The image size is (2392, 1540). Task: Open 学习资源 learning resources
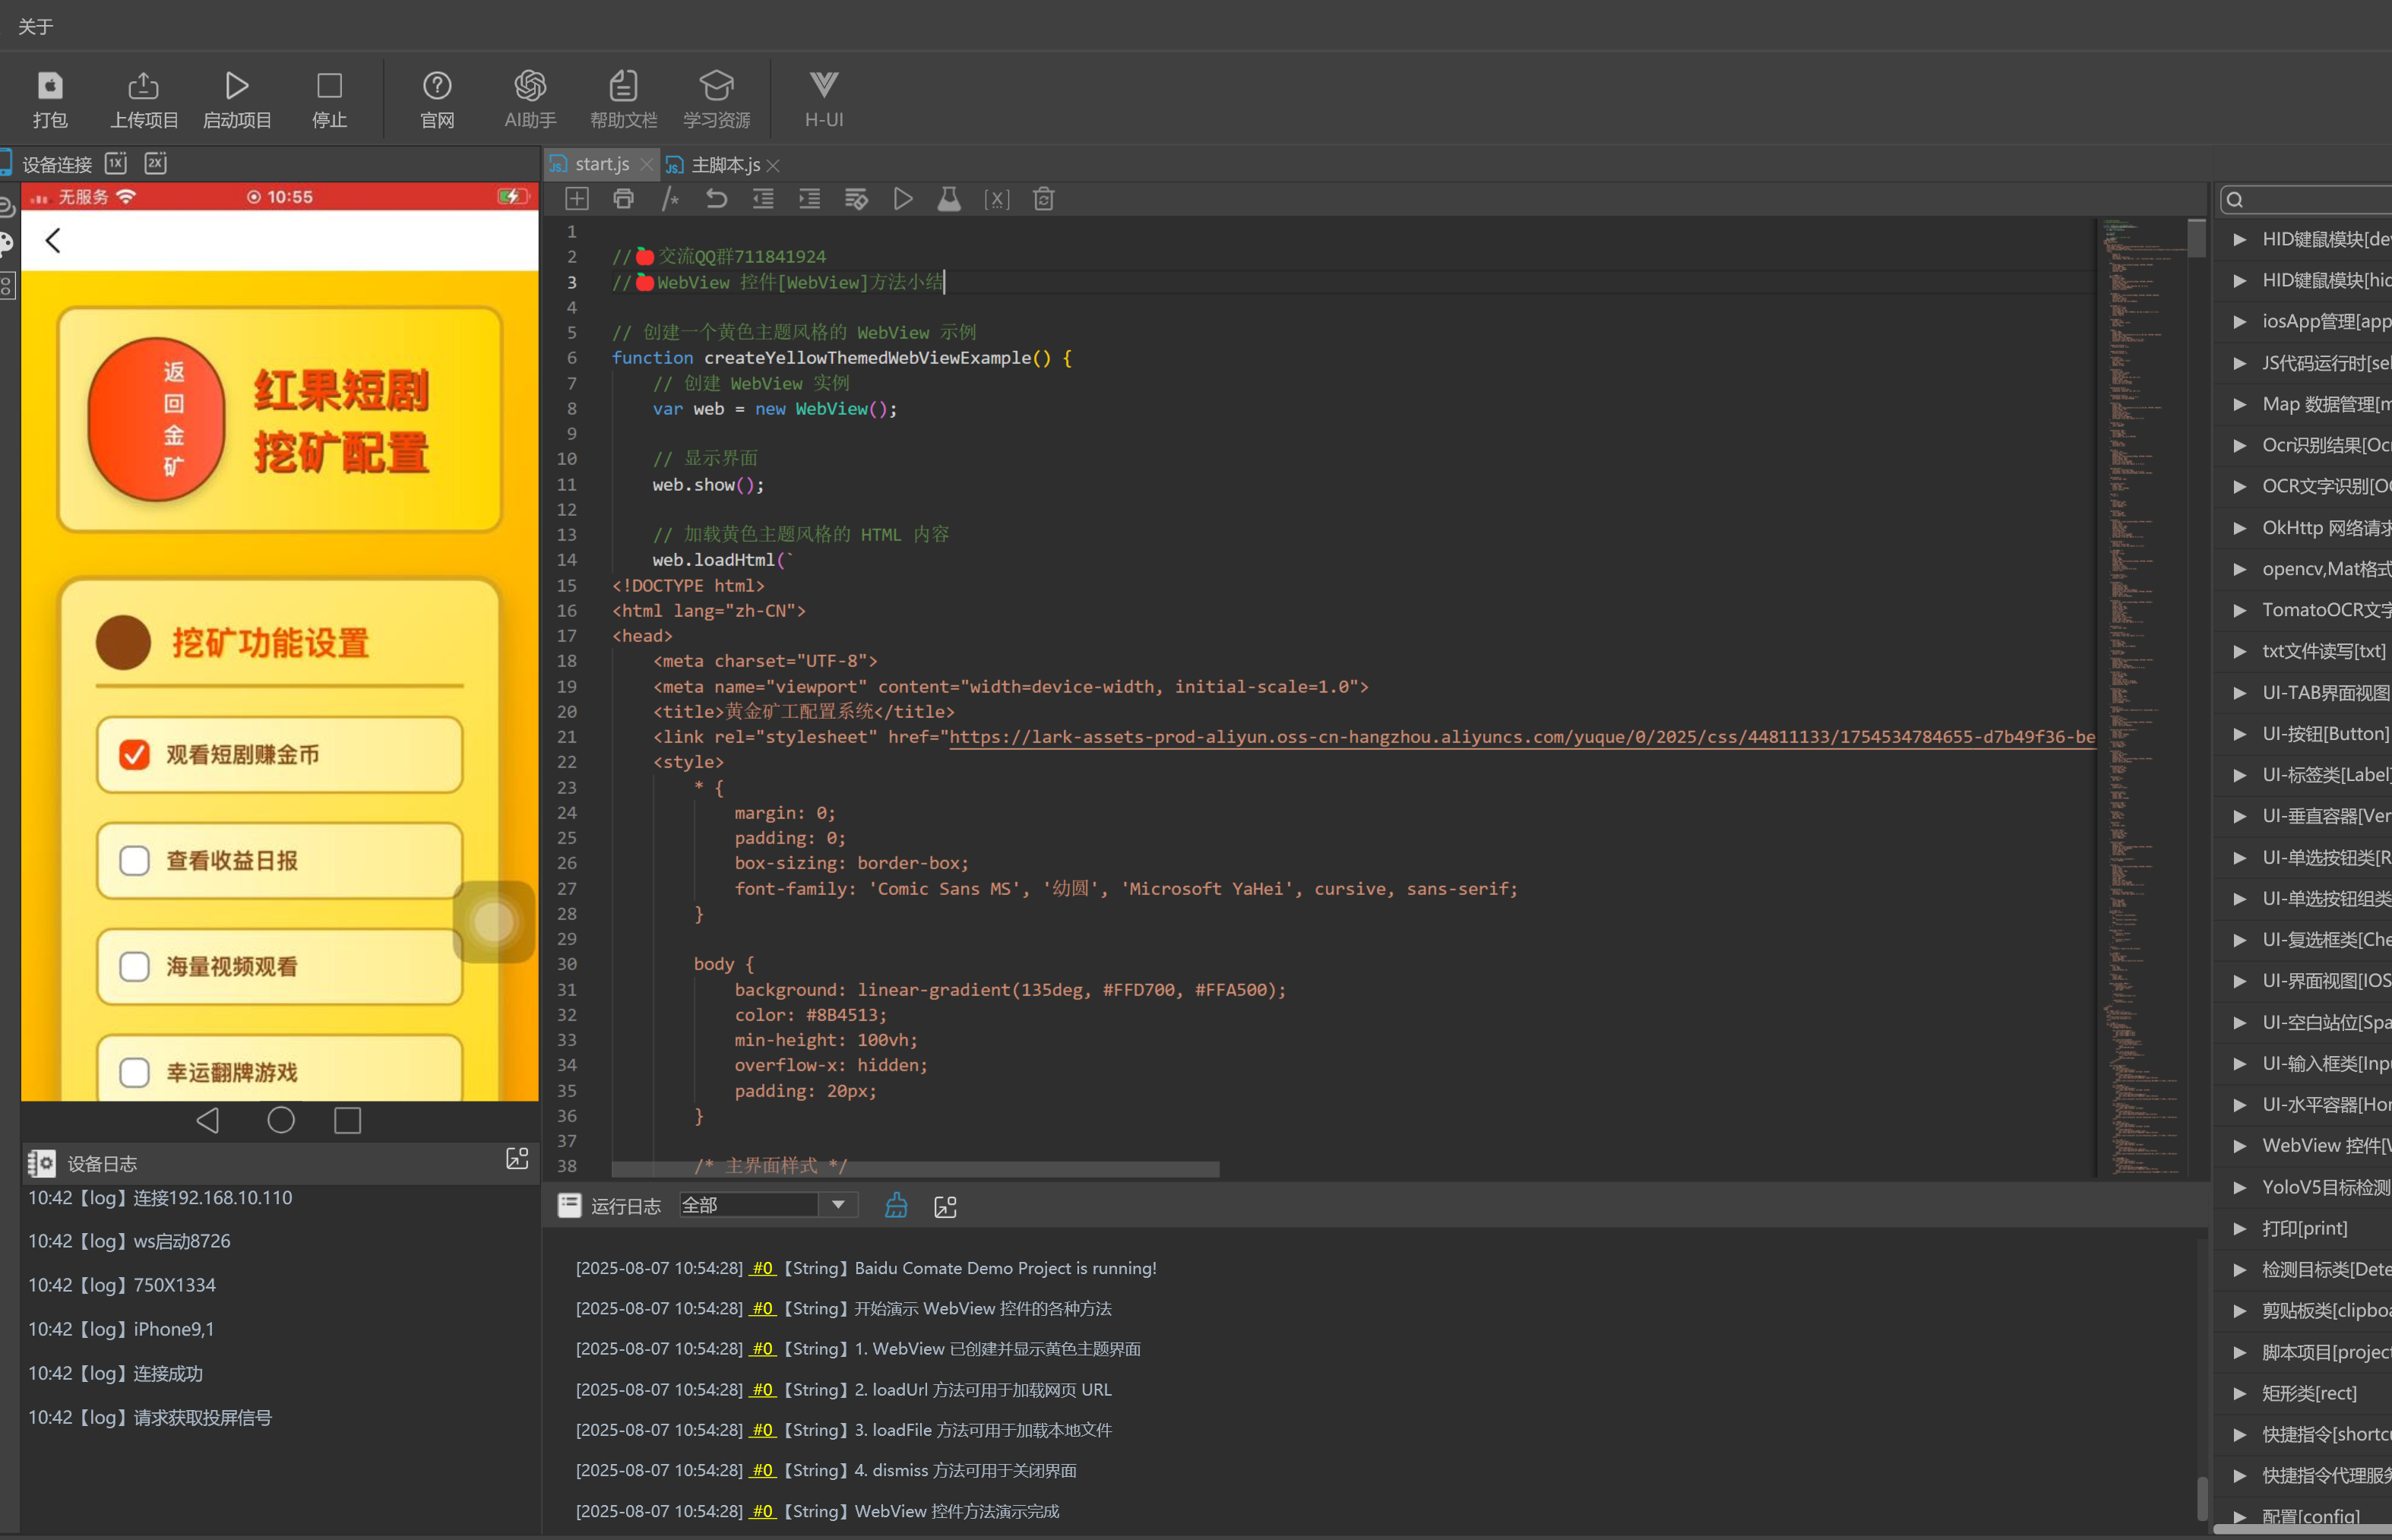click(716, 99)
